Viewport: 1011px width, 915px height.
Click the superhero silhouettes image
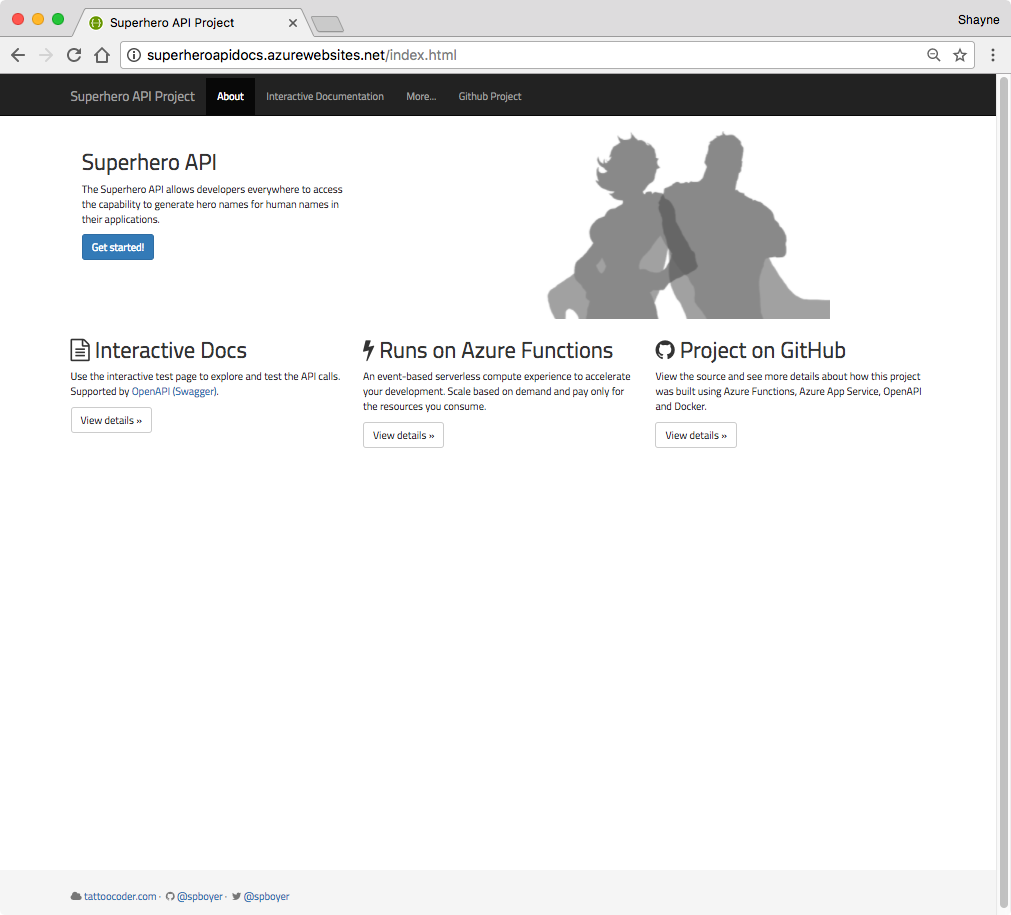pos(689,225)
